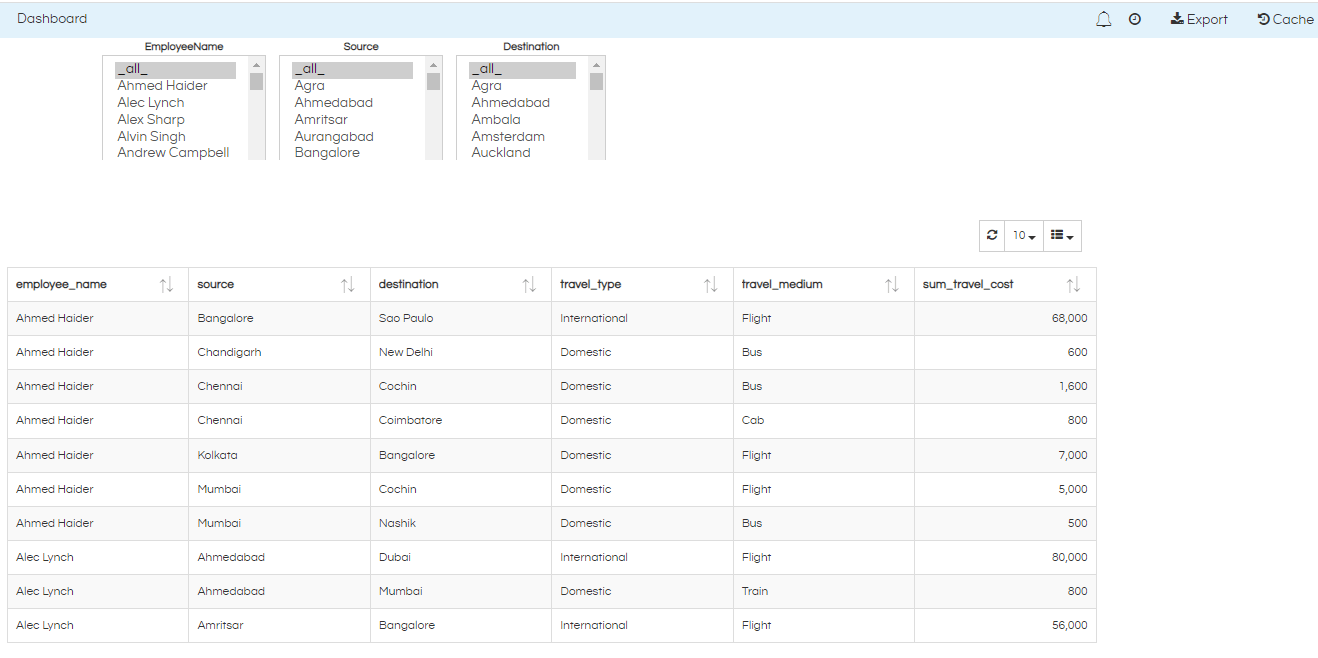Refresh the table with reload icon
Screen dimensions: 1318x658
pyautogui.click(x=992, y=235)
